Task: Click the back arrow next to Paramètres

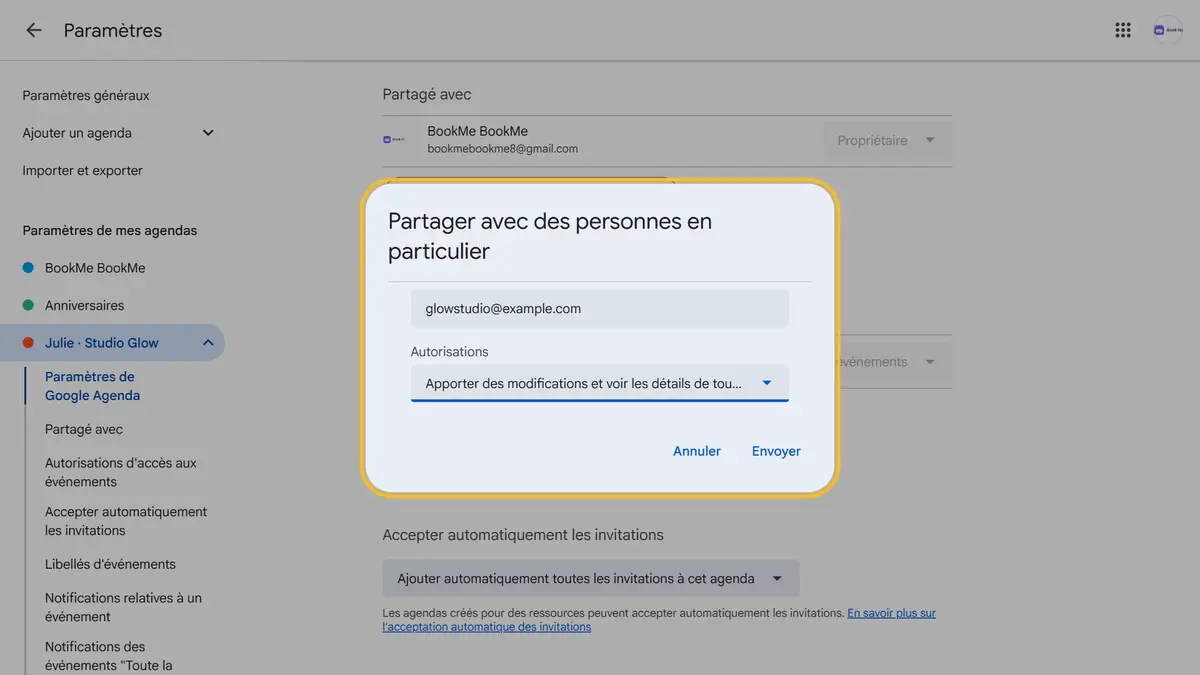Action: (34, 30)
